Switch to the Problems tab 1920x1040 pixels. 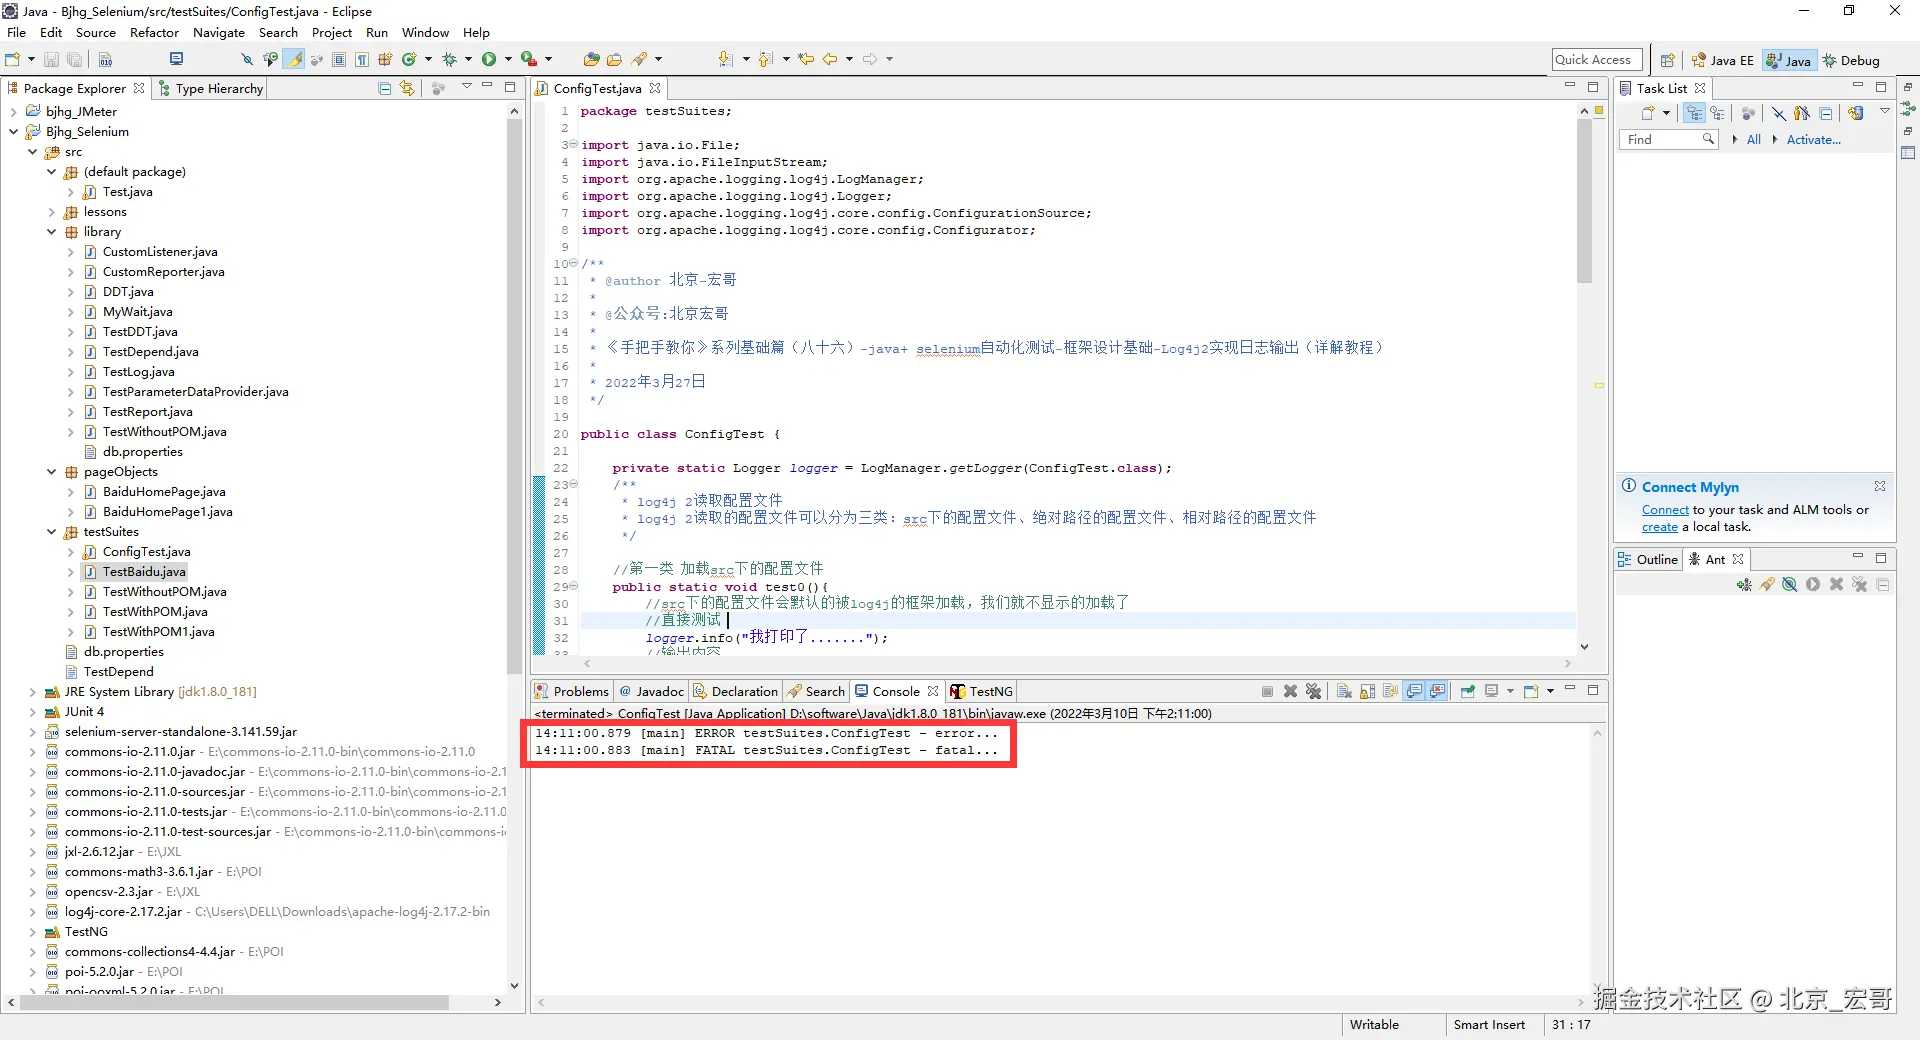(x=572, y=691)
